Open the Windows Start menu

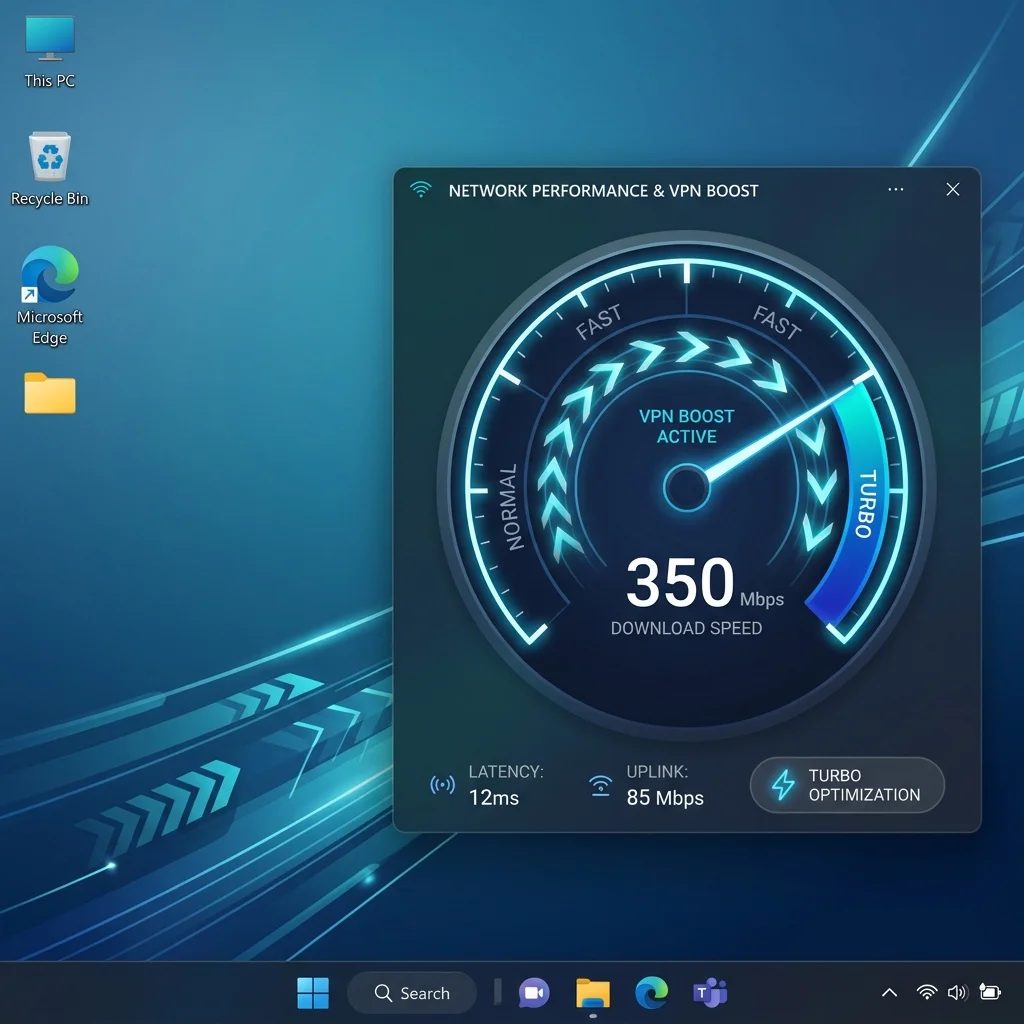(x=313, y=993)
